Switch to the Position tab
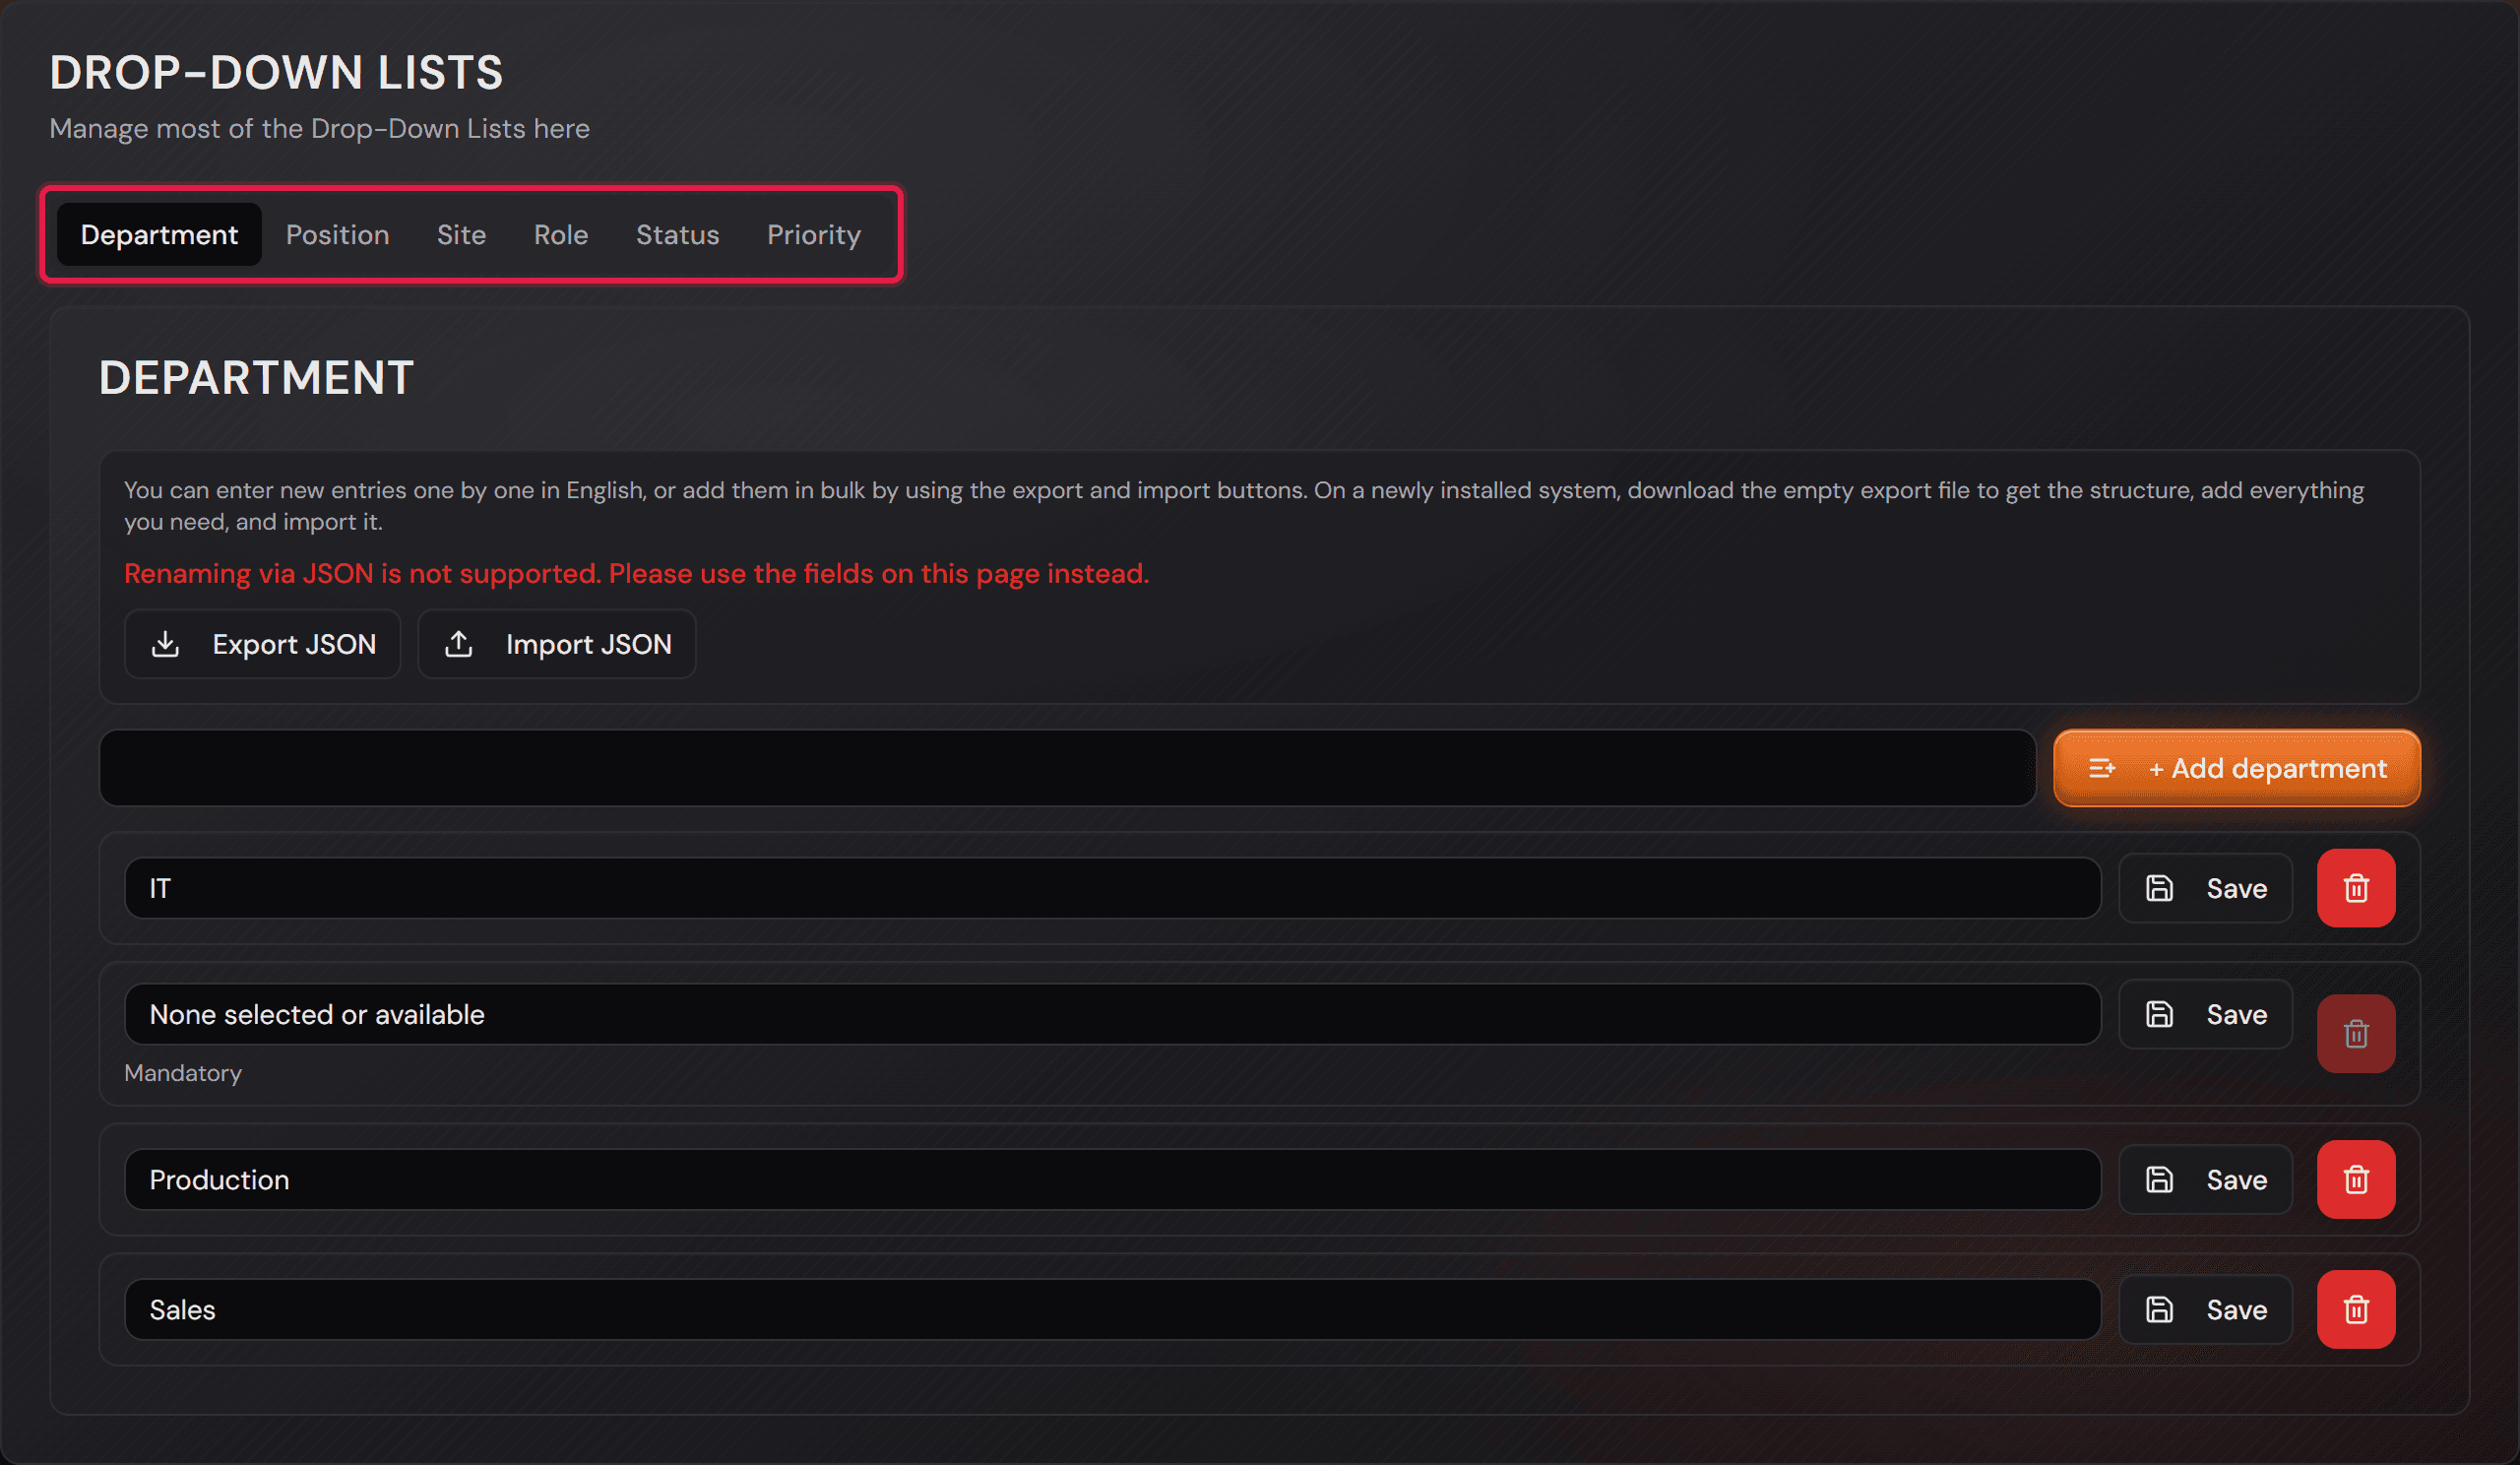The image size is (2520, 1465). [x=337, y=234]
